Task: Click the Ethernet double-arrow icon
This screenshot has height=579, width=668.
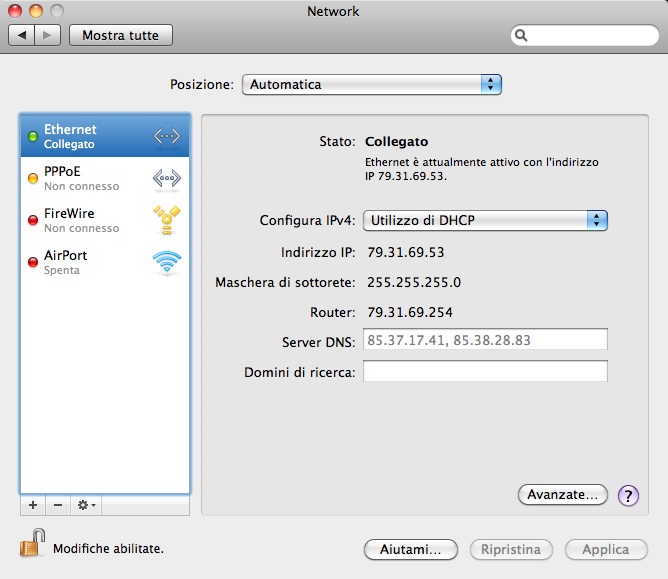Action: click(167, 136)
